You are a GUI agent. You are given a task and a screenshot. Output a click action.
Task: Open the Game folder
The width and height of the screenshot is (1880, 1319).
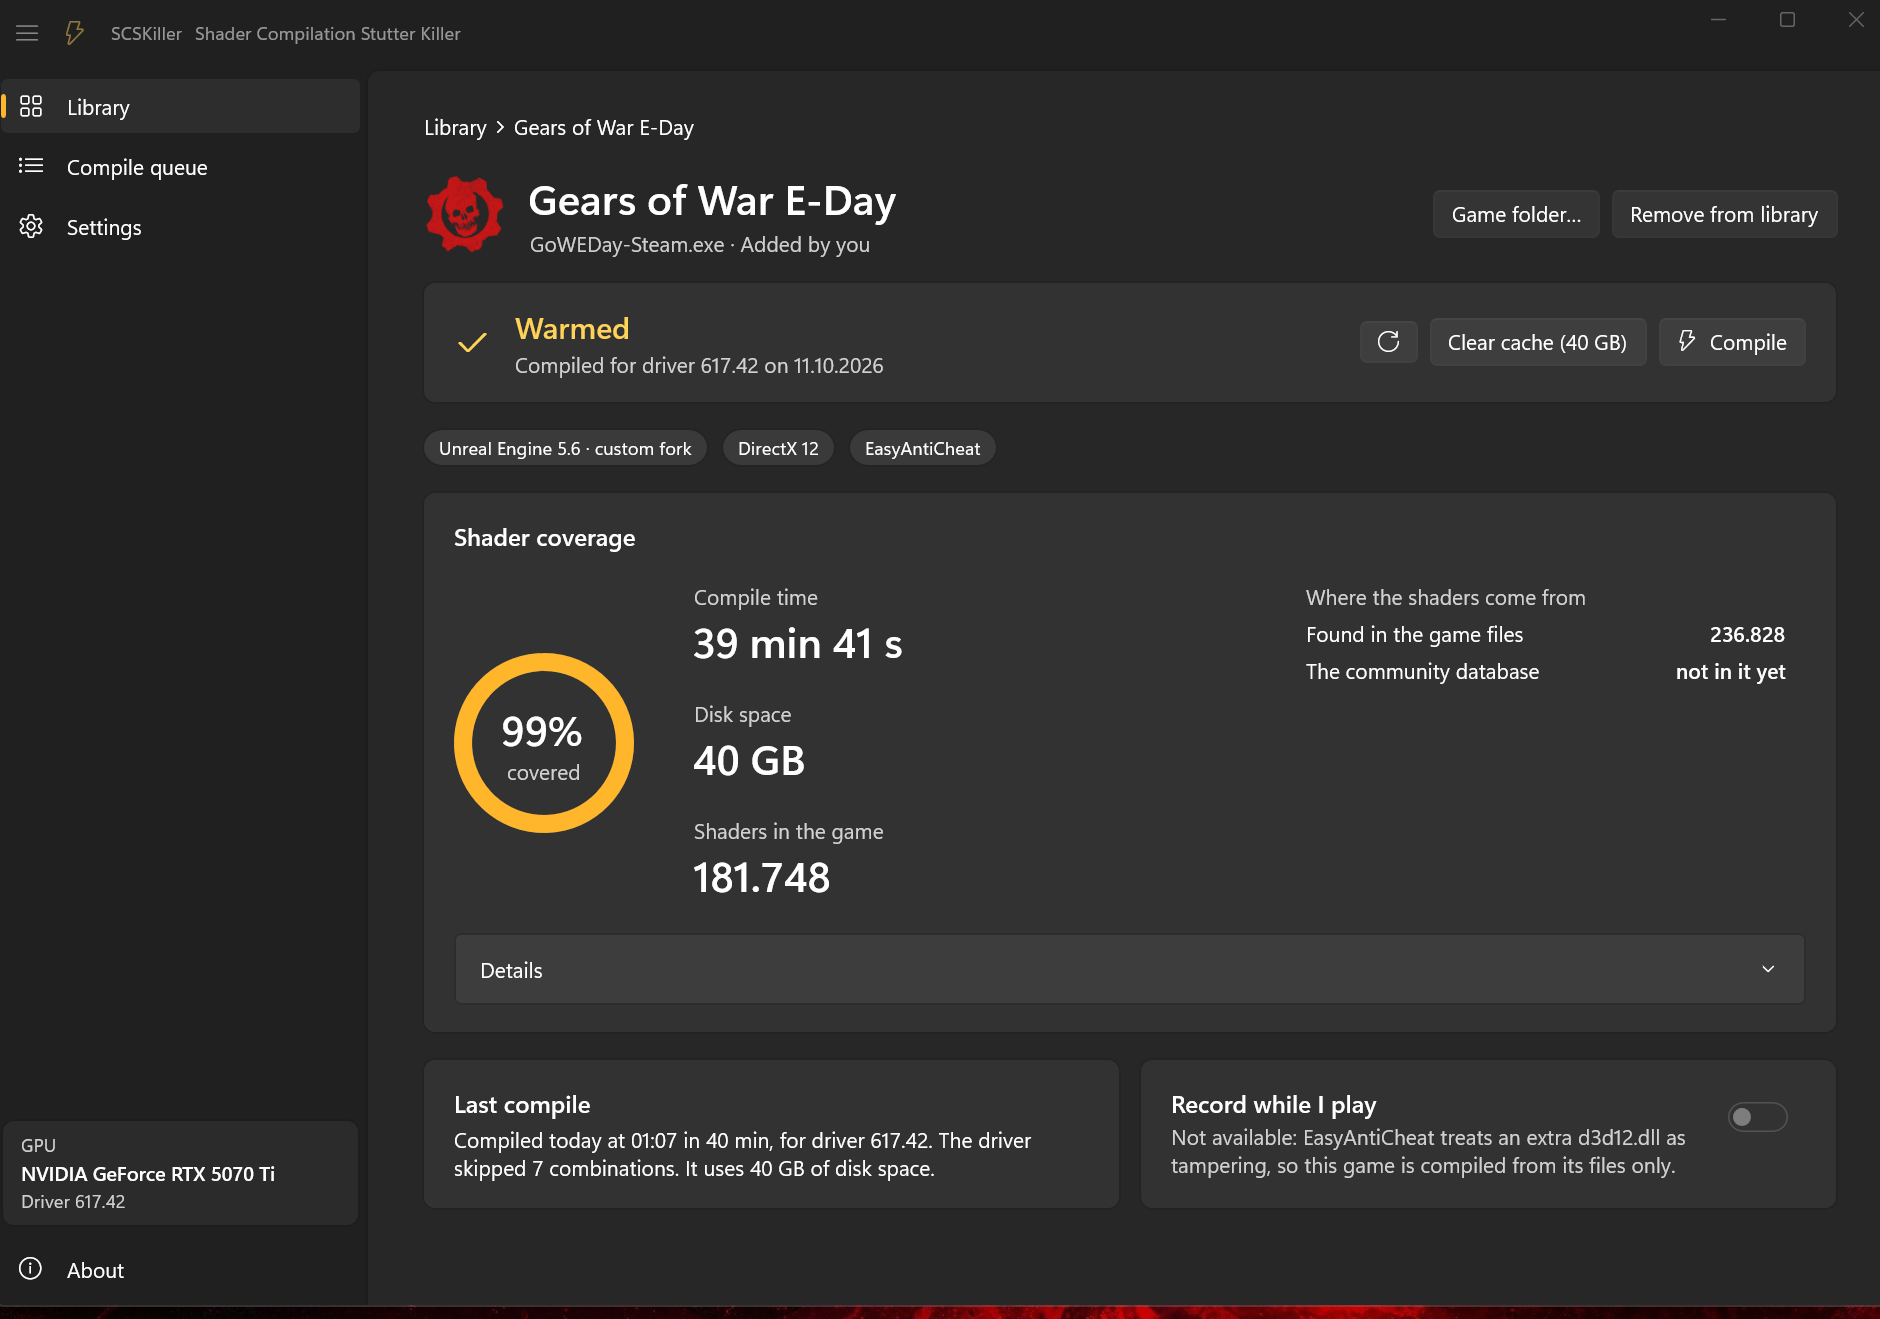click(x=1516, y=214)
